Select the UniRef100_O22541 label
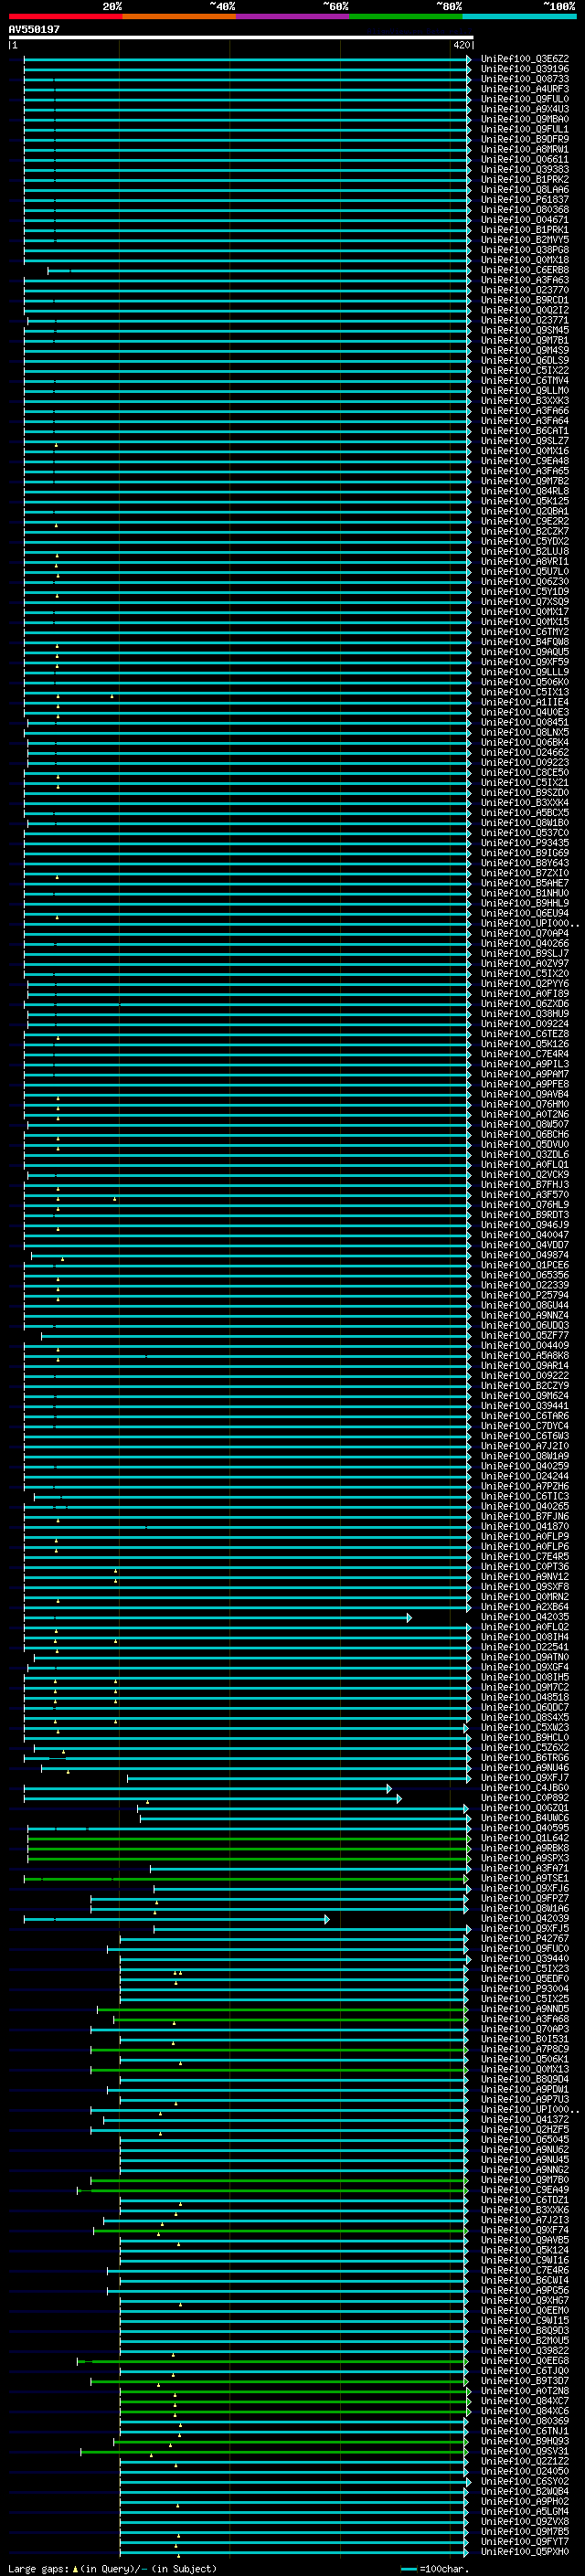 (524, 1647)
